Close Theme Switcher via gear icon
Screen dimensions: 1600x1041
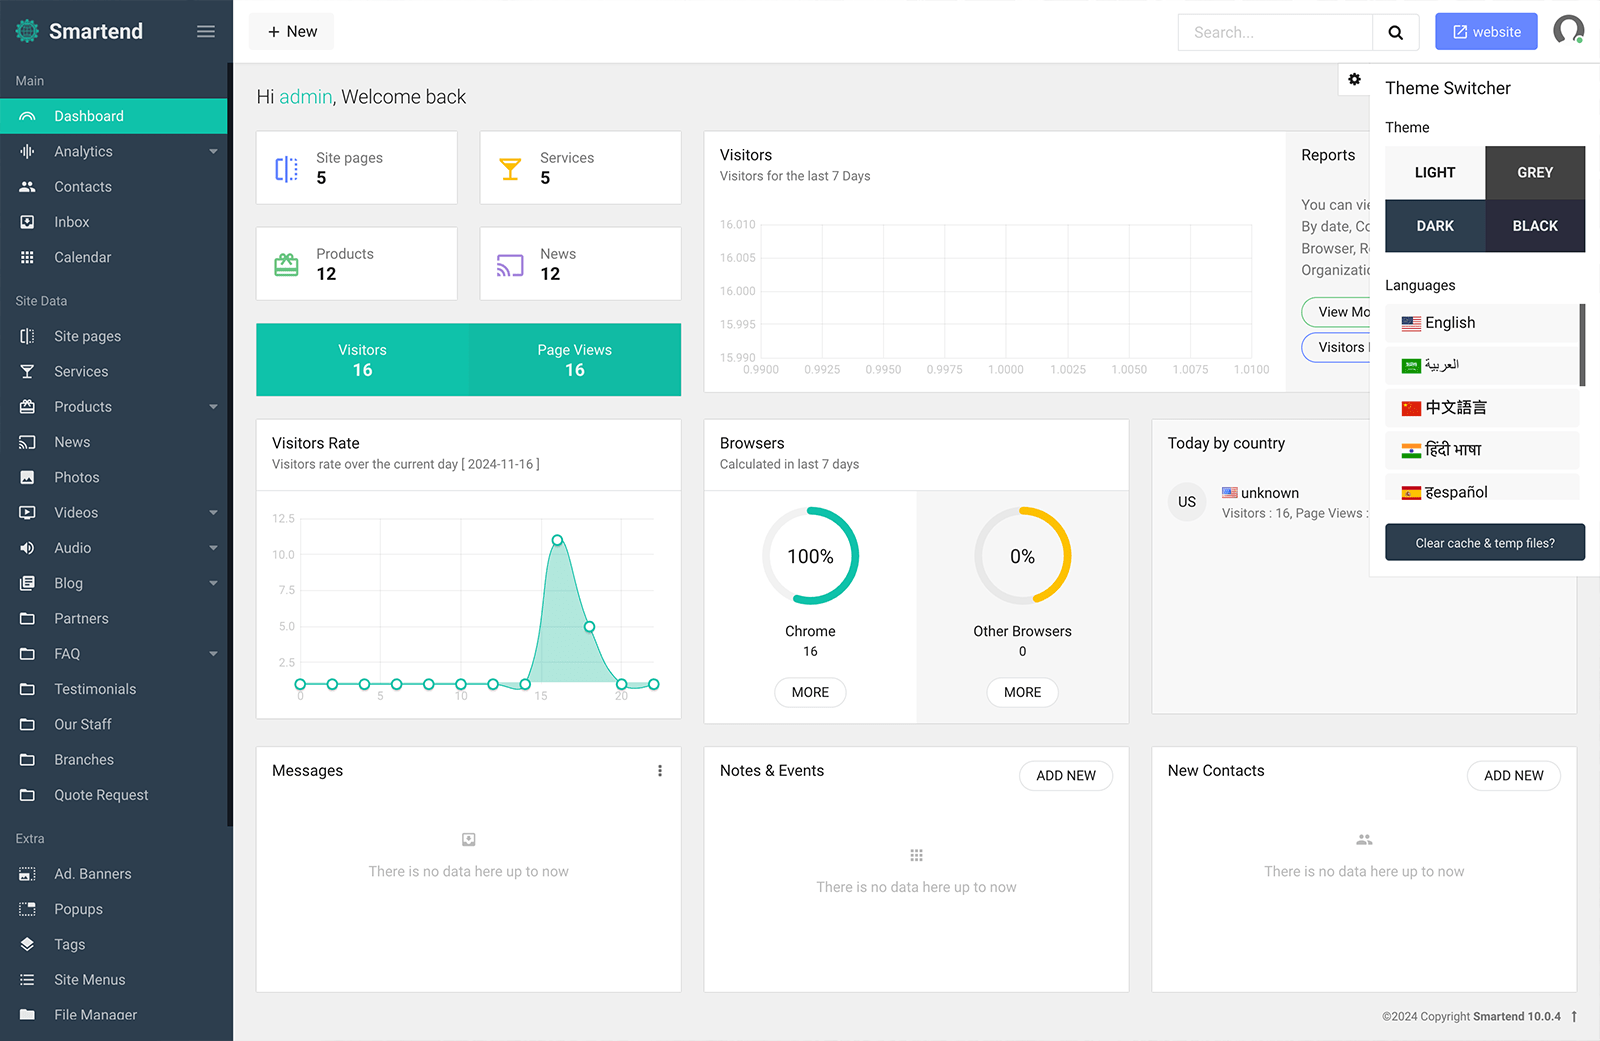click(1354, 79)
